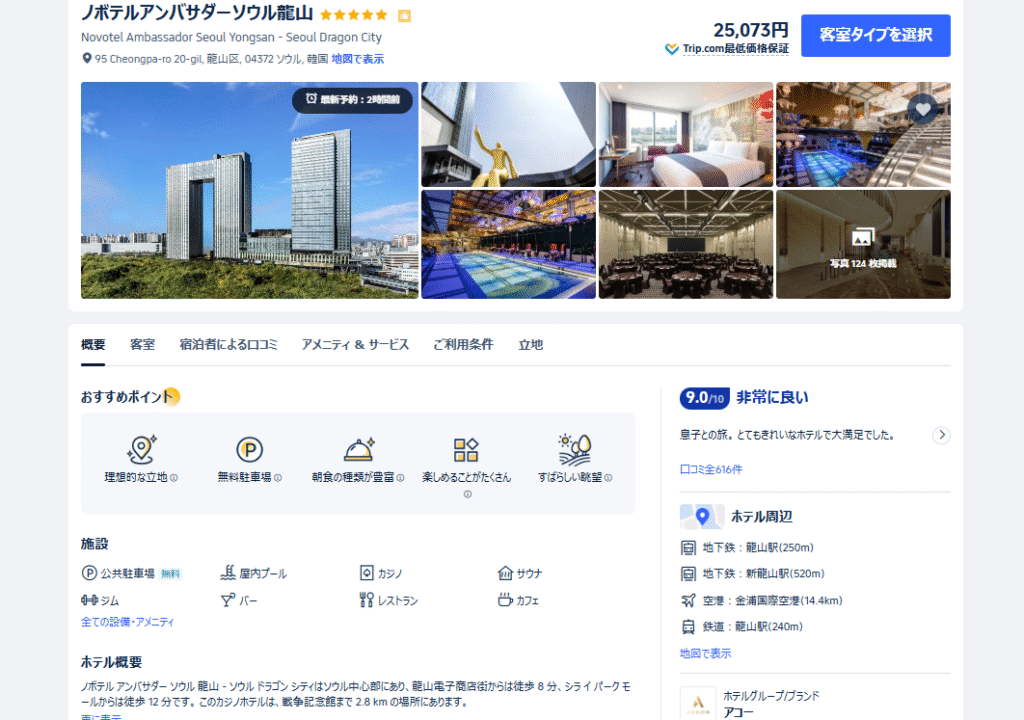Open the main hotel towers exterior photo
Viewport: 1024px width, 720px height.
(249, 190)
